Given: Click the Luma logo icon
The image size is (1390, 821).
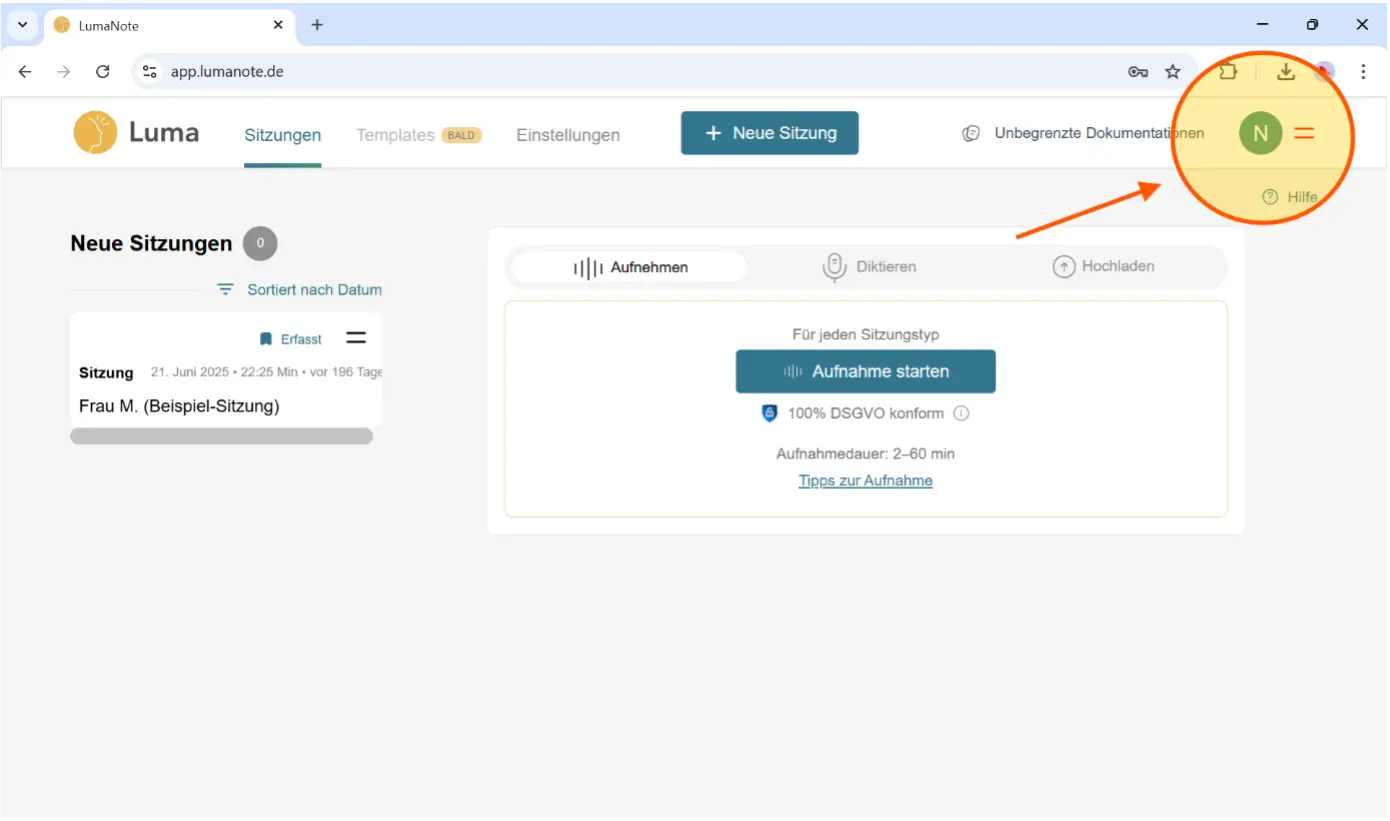Looking at the screenshot, I should click(x=95, y=133).
